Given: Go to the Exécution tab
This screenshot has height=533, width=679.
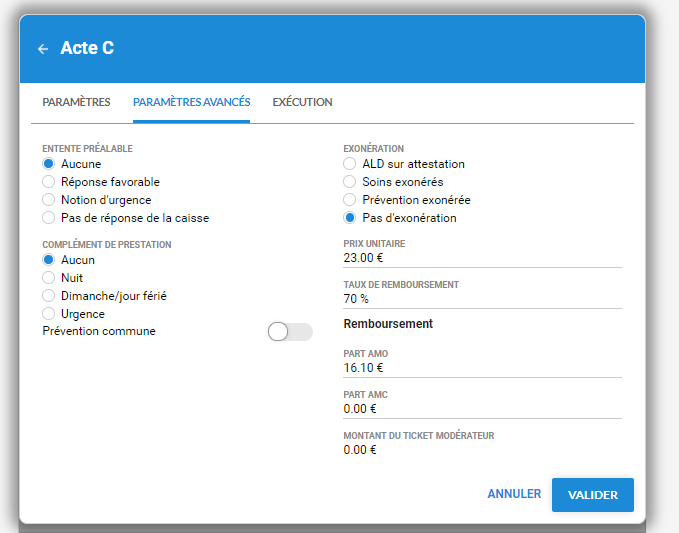Looking at the screenshot, I should 302,102.
